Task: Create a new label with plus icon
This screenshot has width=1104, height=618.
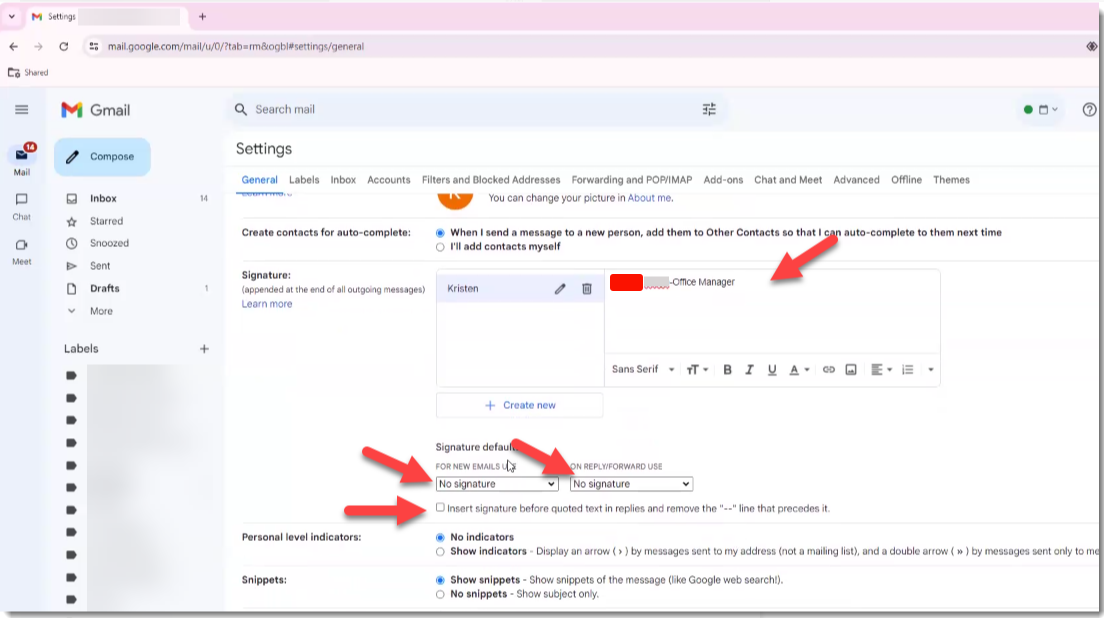Action: [204, 349]
